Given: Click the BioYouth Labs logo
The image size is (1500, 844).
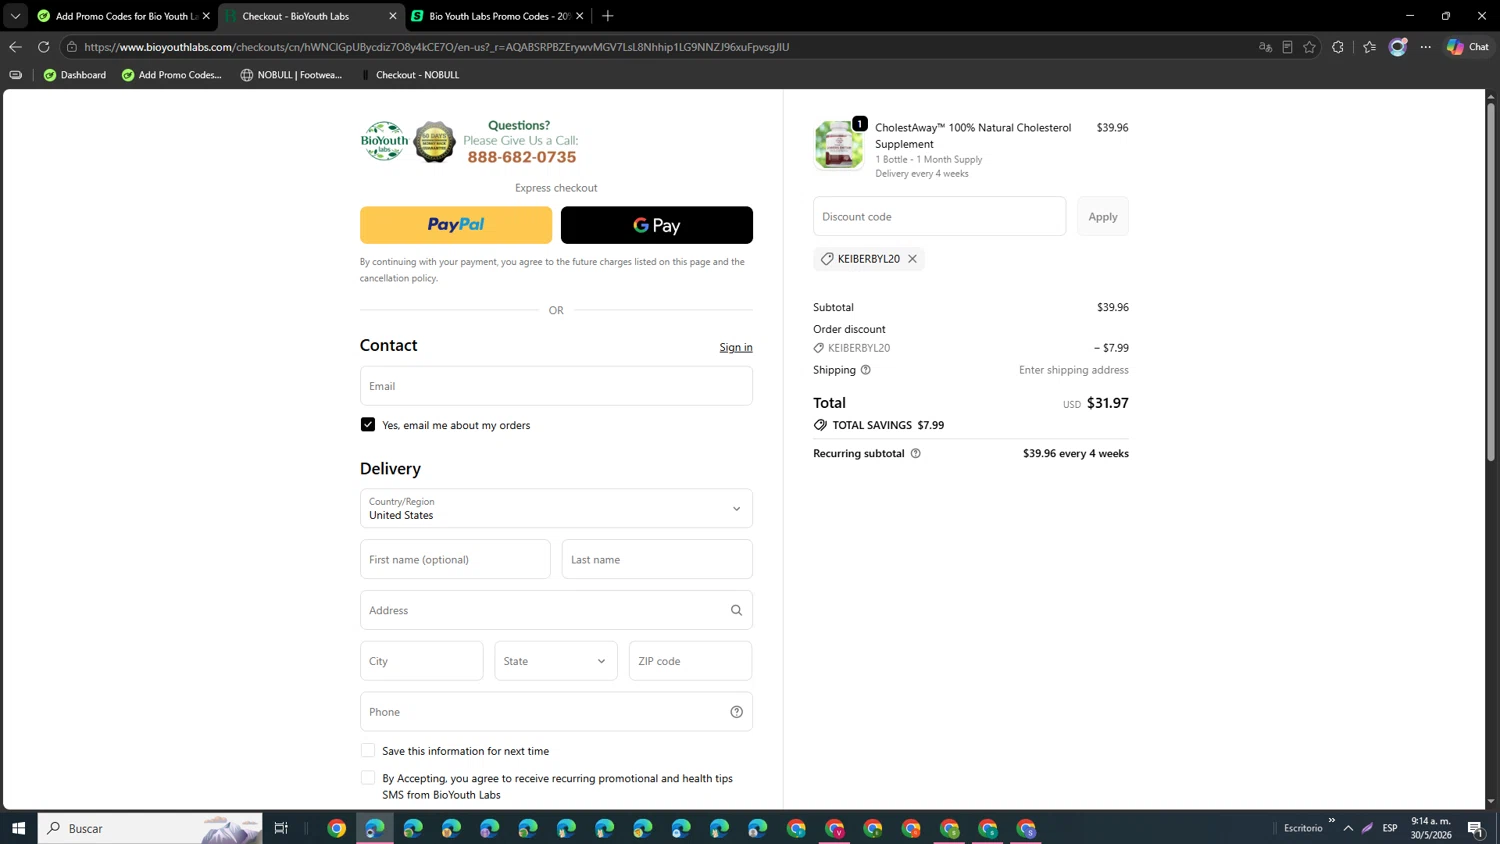Looking at the screenshot, I should click(384, 141).
